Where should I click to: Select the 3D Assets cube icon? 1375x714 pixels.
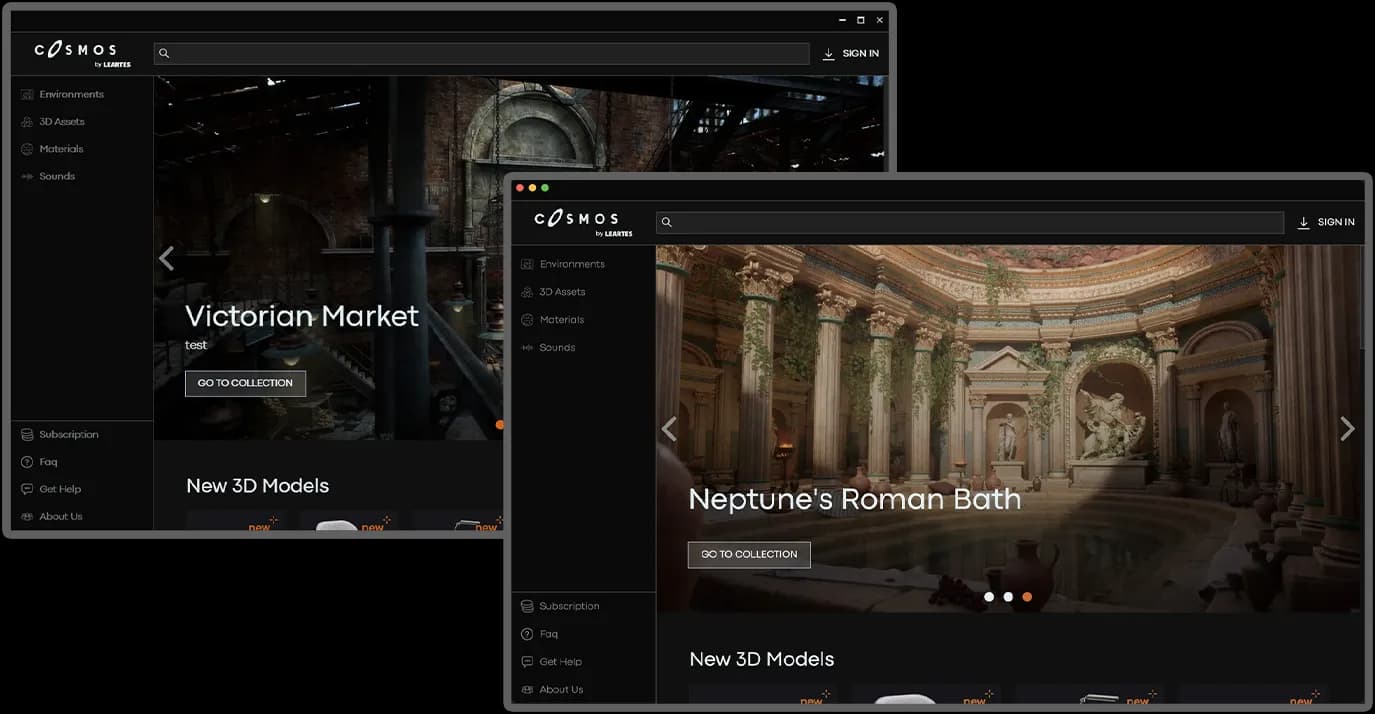coord(527,292)
